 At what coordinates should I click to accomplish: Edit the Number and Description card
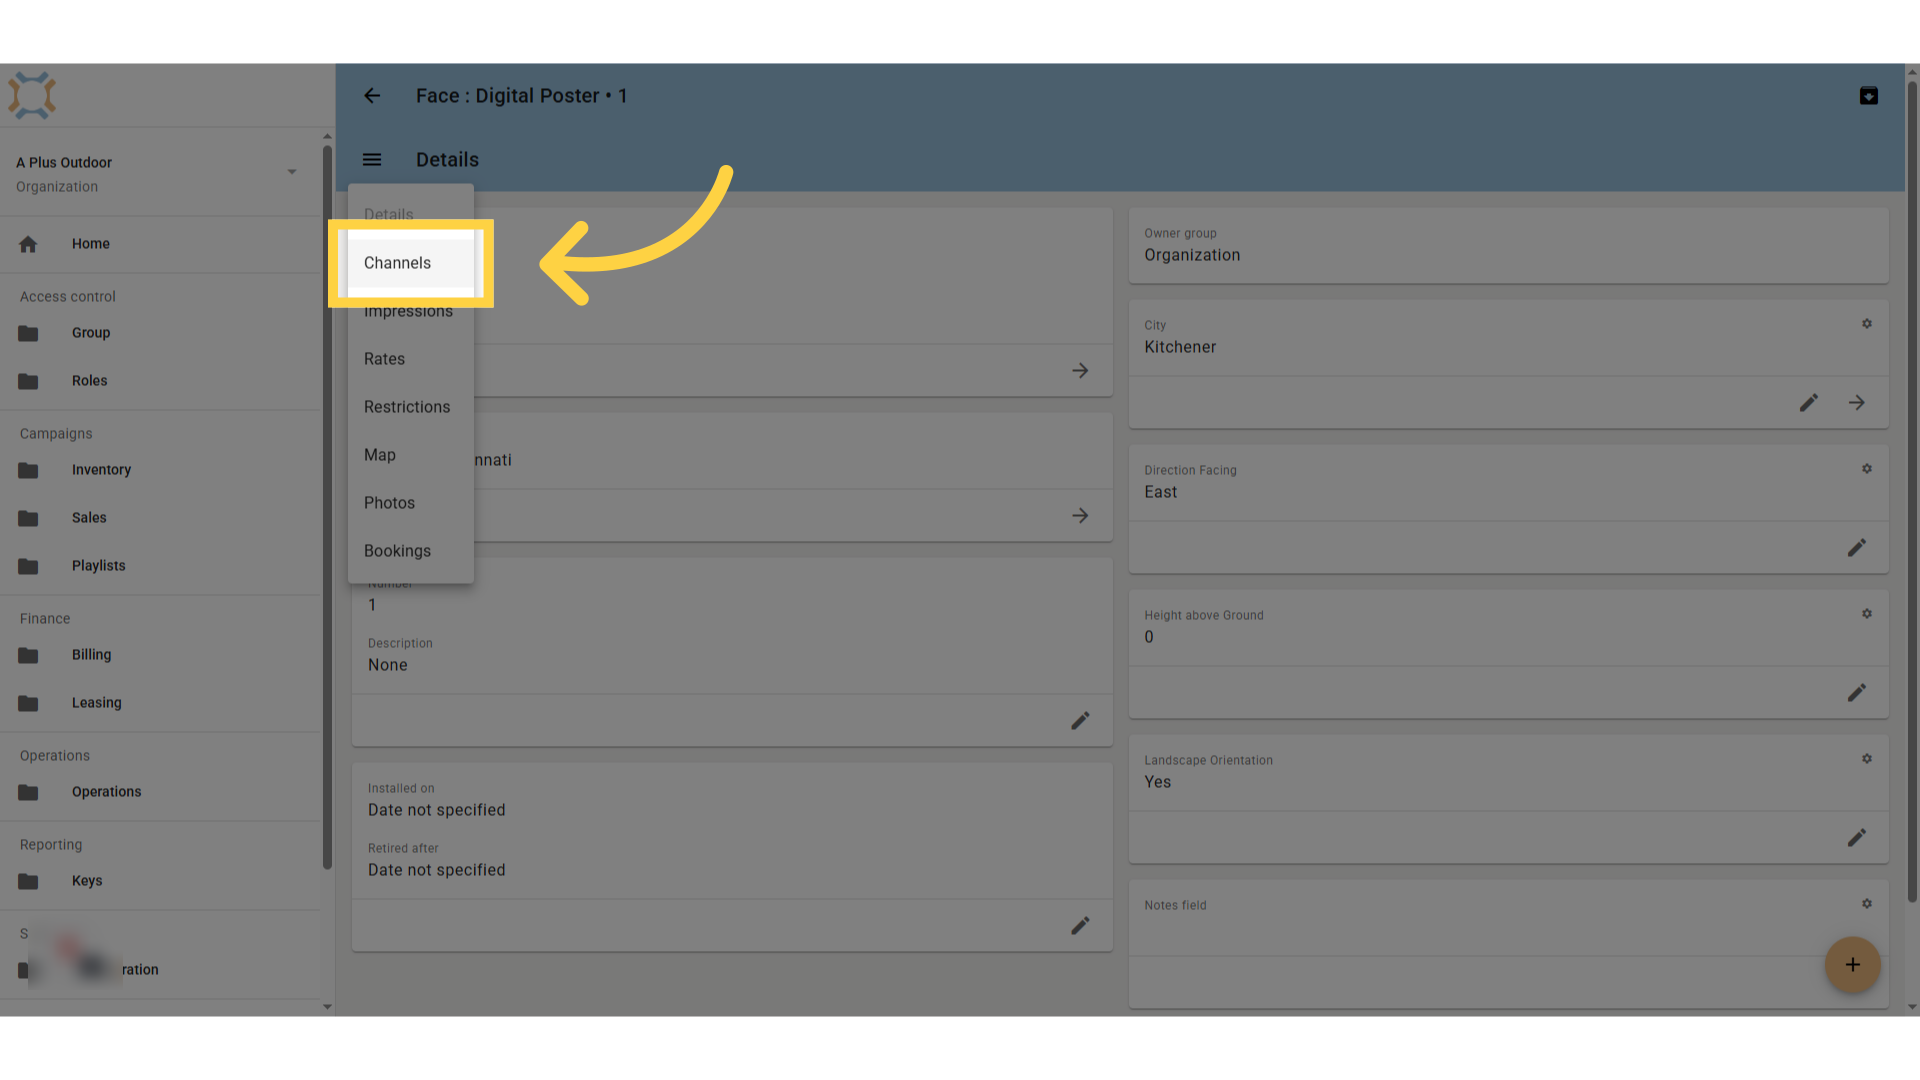click(1080, 721)
